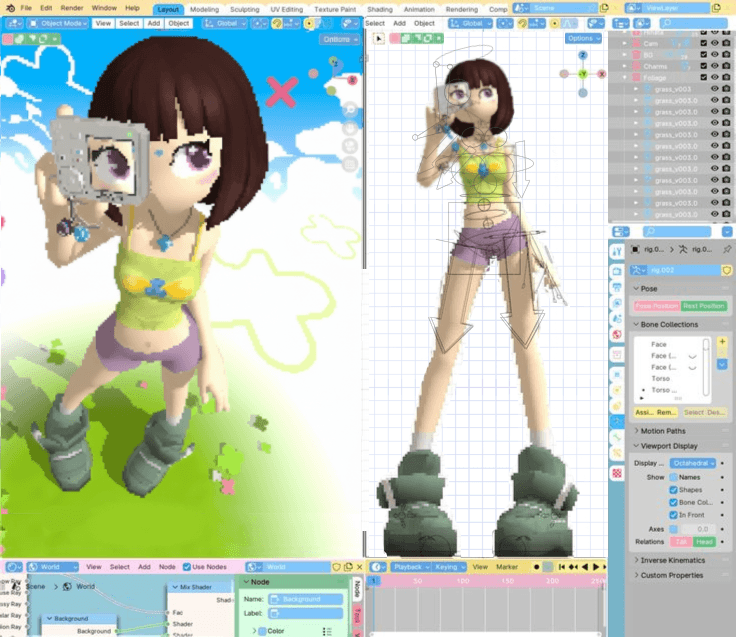Screen dimensions: 736x638
Task: Disable the In Front checkbox
Action: [x=674, y=515]
